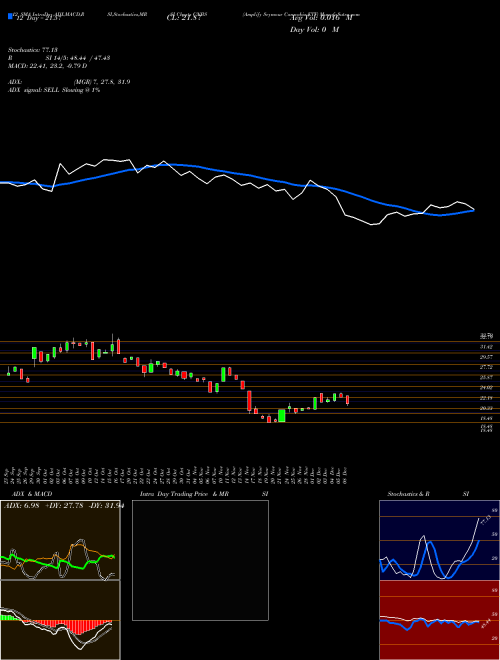Click the 'MACD: 22.41, 23.2, -0.79 D' line
Viewport: 500px width, 660px height.
click(48, 66)
